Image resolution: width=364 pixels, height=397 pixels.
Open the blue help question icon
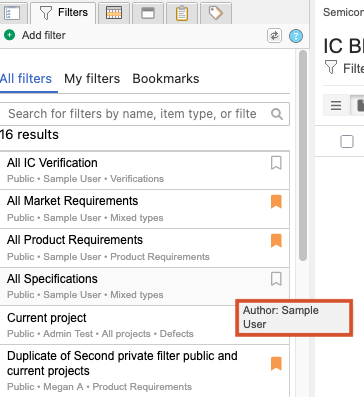[296, 36]
